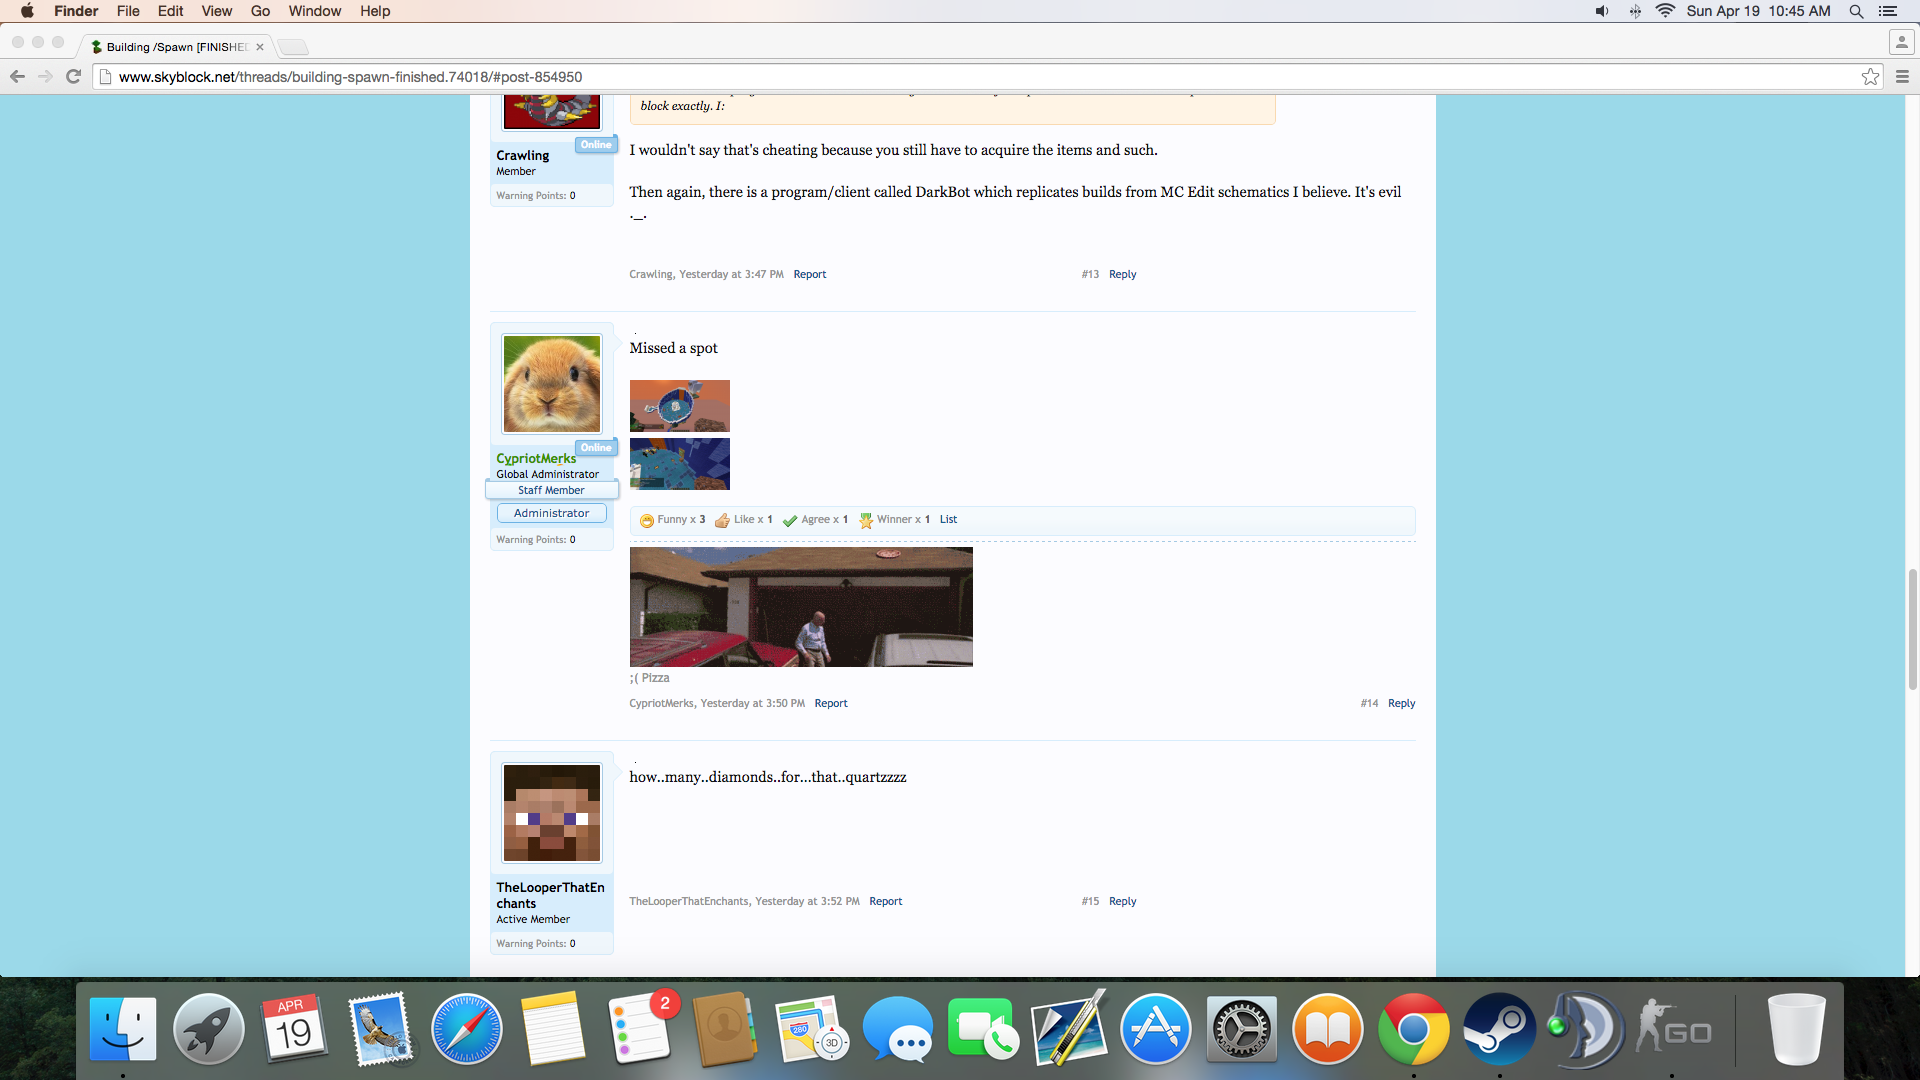Bookmark this page with the star icon
This screenshot has width=1920, height=1080.
coord(1870,77)
